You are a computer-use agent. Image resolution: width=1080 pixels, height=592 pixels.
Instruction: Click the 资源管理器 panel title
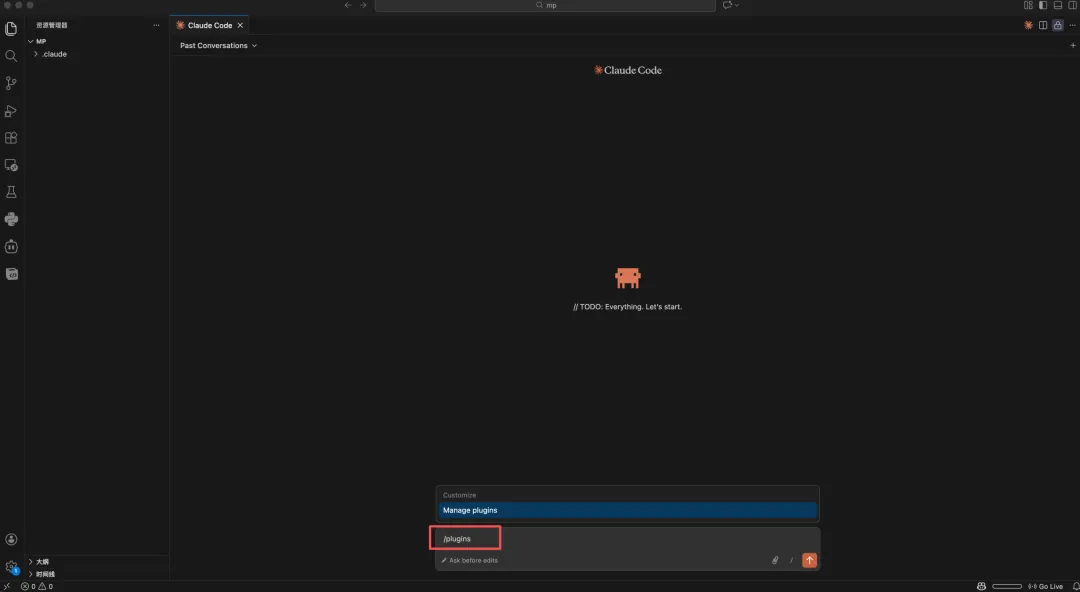point(52,25)
